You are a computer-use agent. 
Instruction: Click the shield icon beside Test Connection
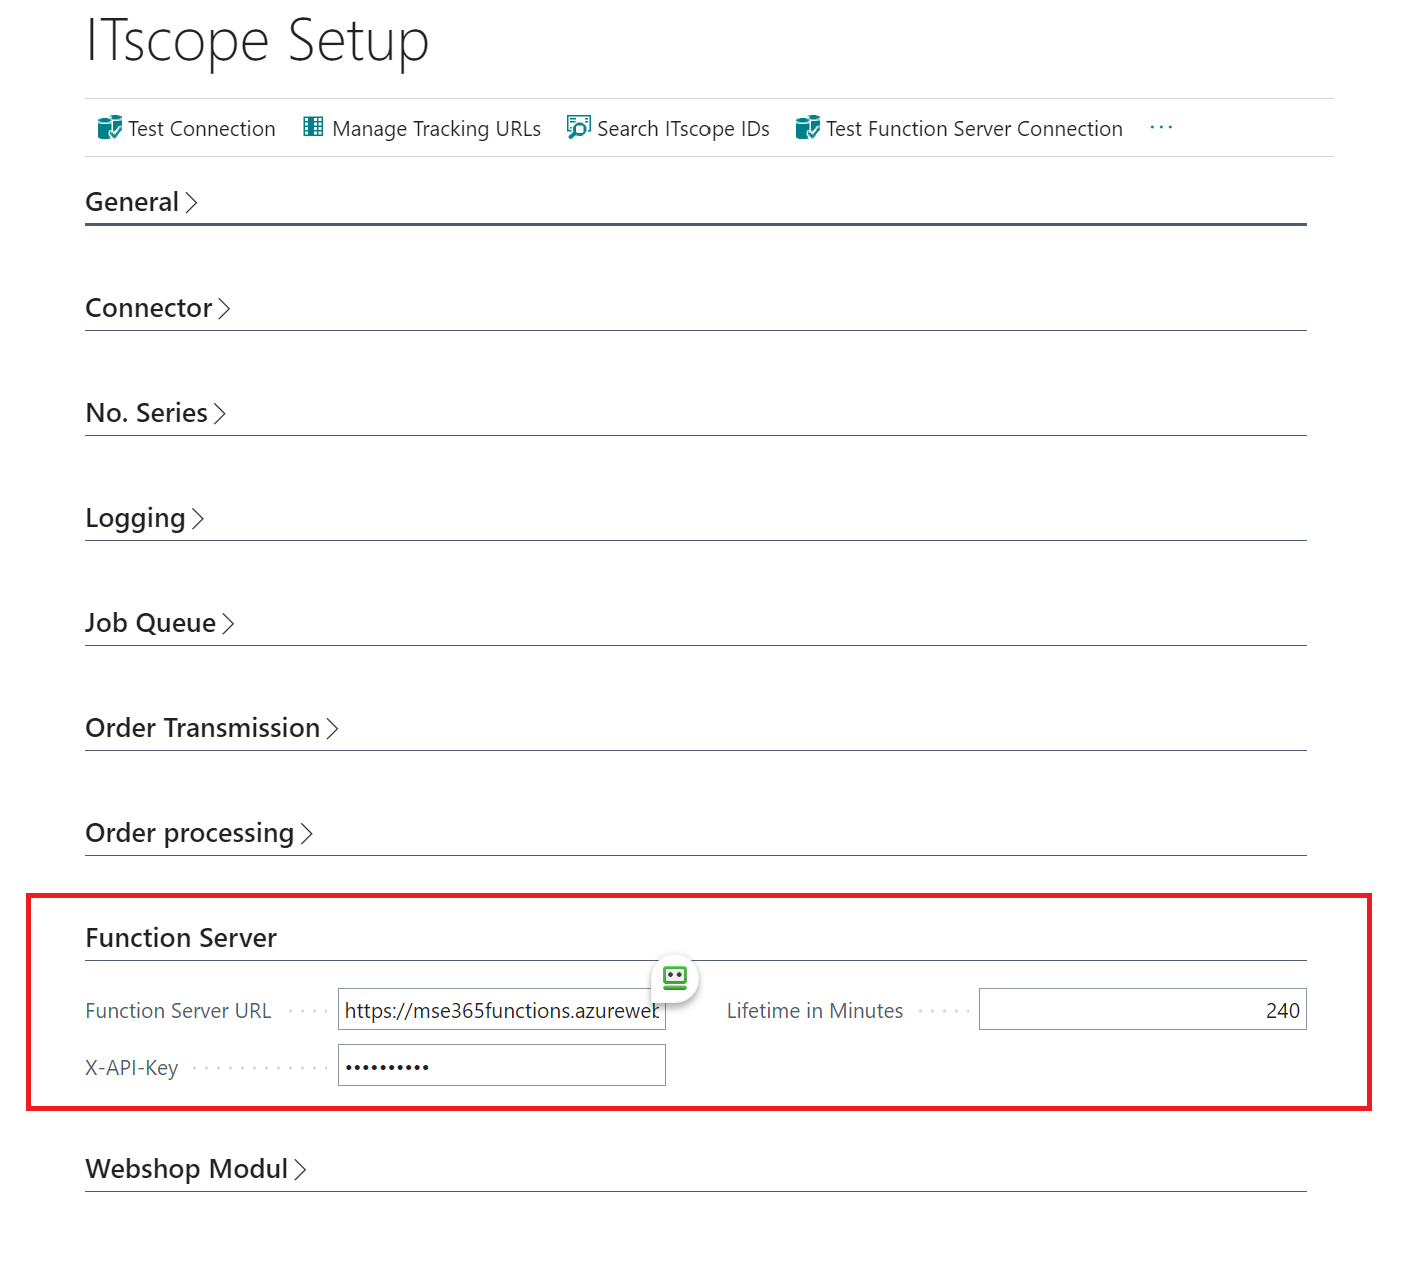point(109,127)
